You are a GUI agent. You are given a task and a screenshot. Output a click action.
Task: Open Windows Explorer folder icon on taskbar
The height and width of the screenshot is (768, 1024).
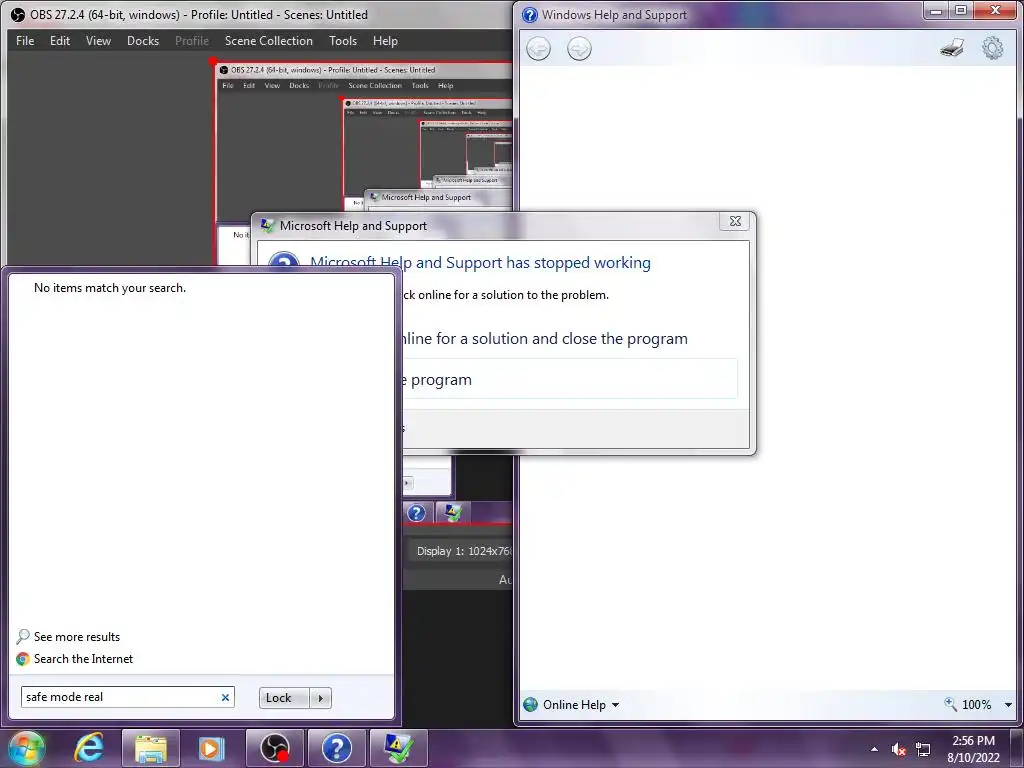tap(150, 748)
